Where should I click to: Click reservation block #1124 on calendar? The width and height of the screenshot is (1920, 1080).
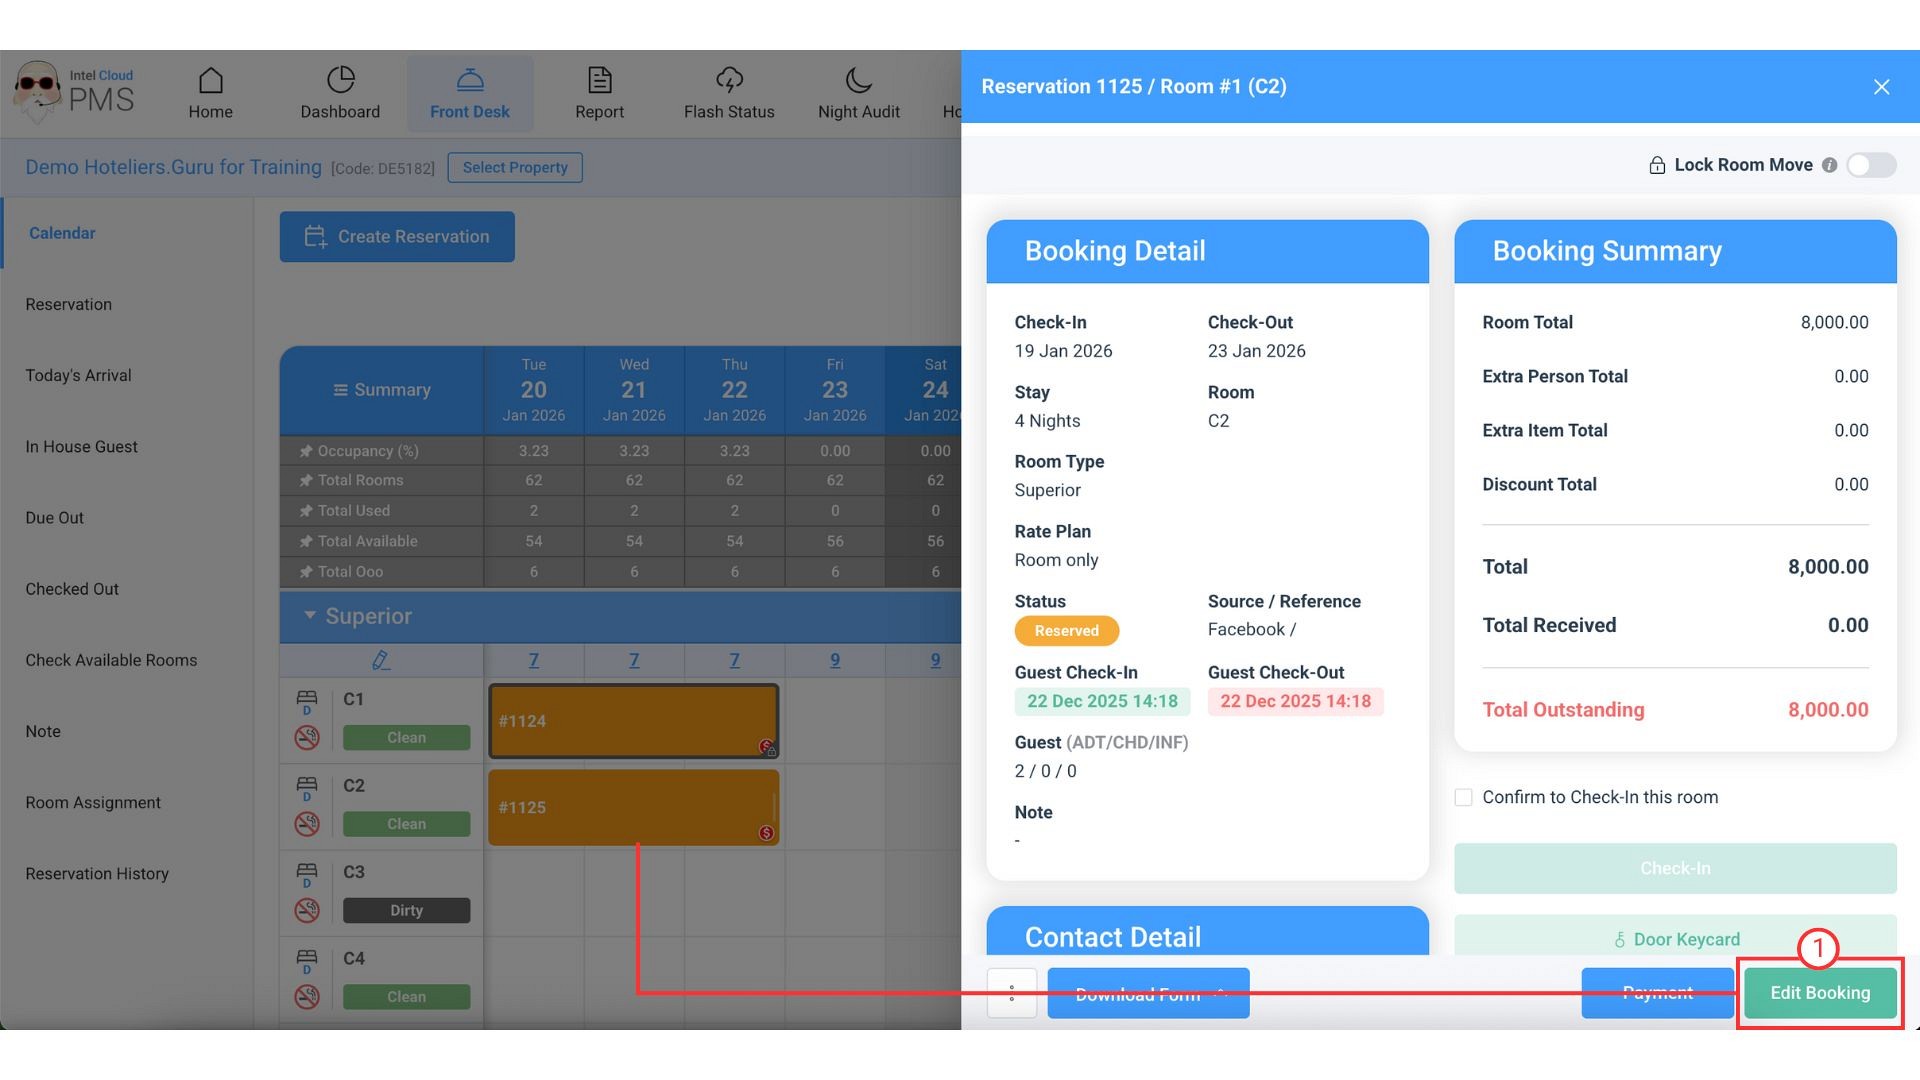[633, 721]
